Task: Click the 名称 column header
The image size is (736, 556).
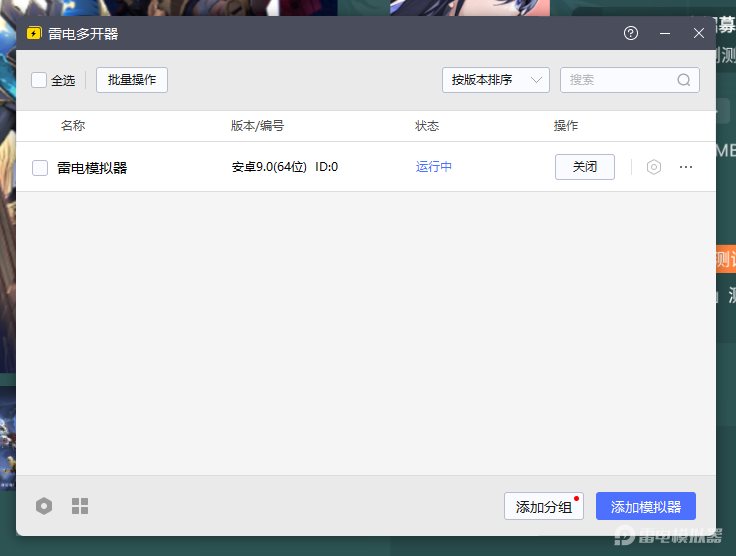Action: point(73,126)
